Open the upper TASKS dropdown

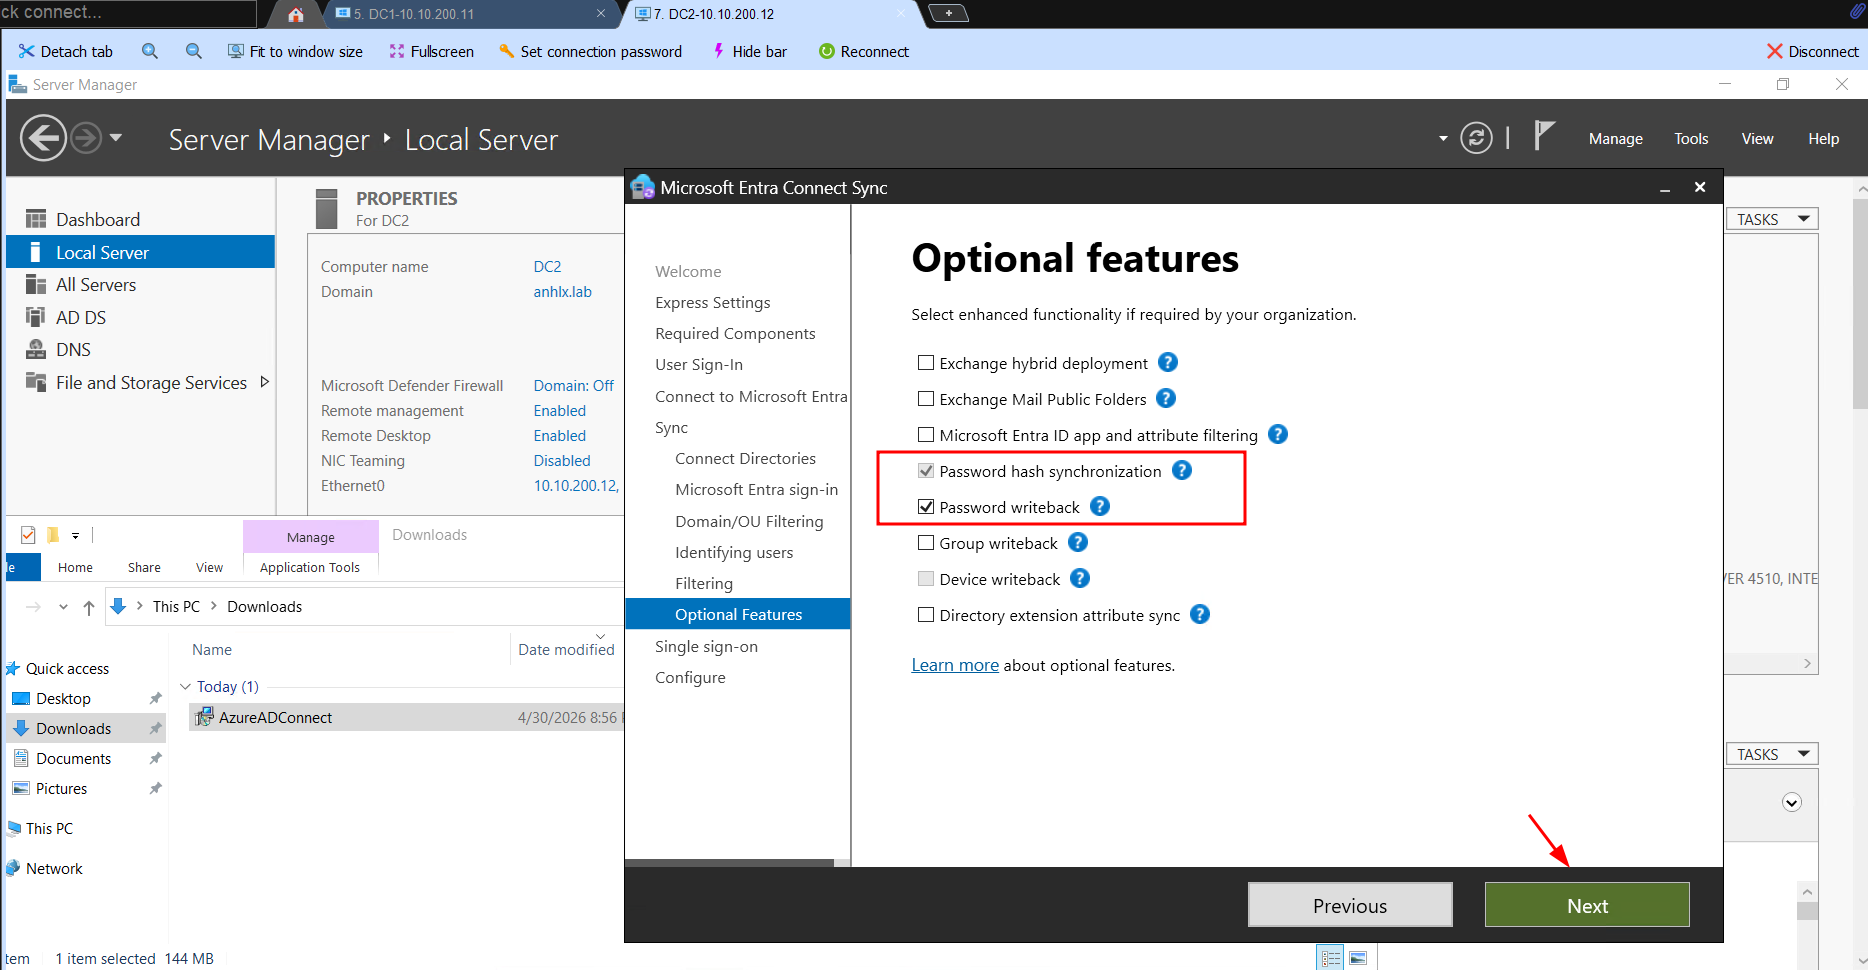pos(1772,219)
